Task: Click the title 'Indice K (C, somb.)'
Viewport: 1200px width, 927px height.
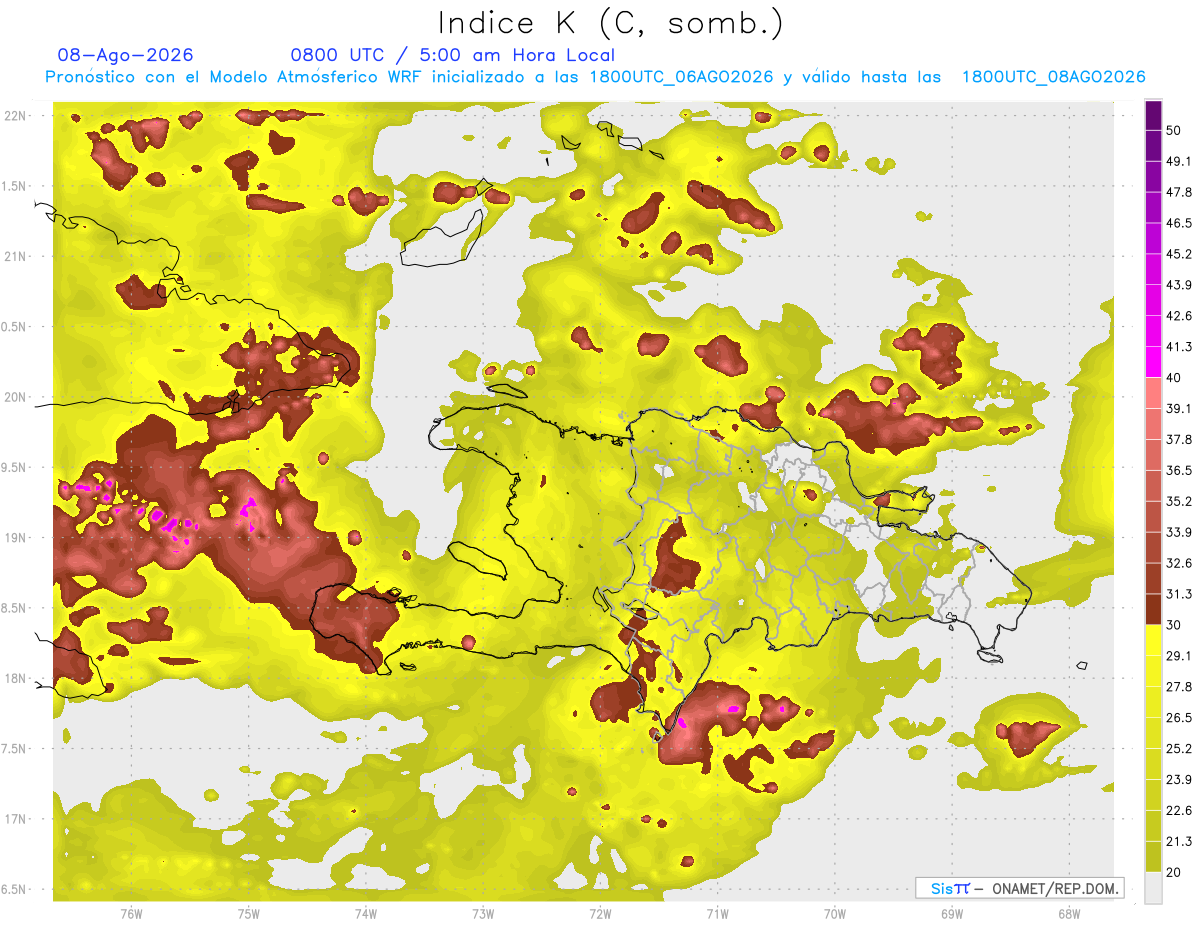Action: coord(610,23)
